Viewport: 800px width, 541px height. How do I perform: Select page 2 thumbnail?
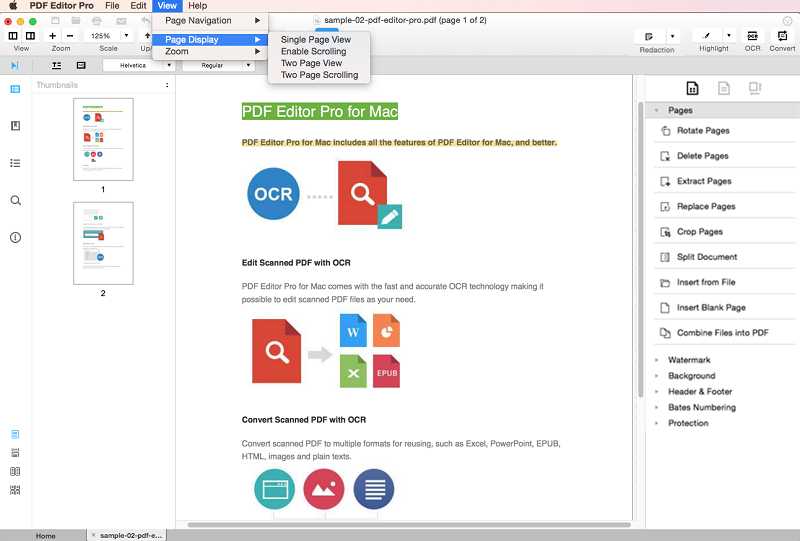[102, 243]
